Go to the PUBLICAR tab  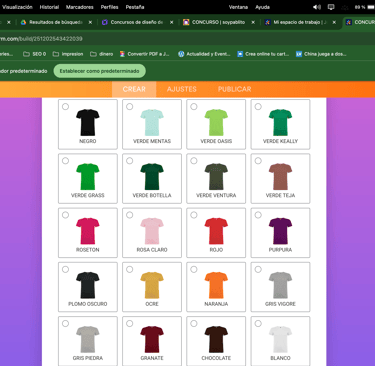click(235, 89)
